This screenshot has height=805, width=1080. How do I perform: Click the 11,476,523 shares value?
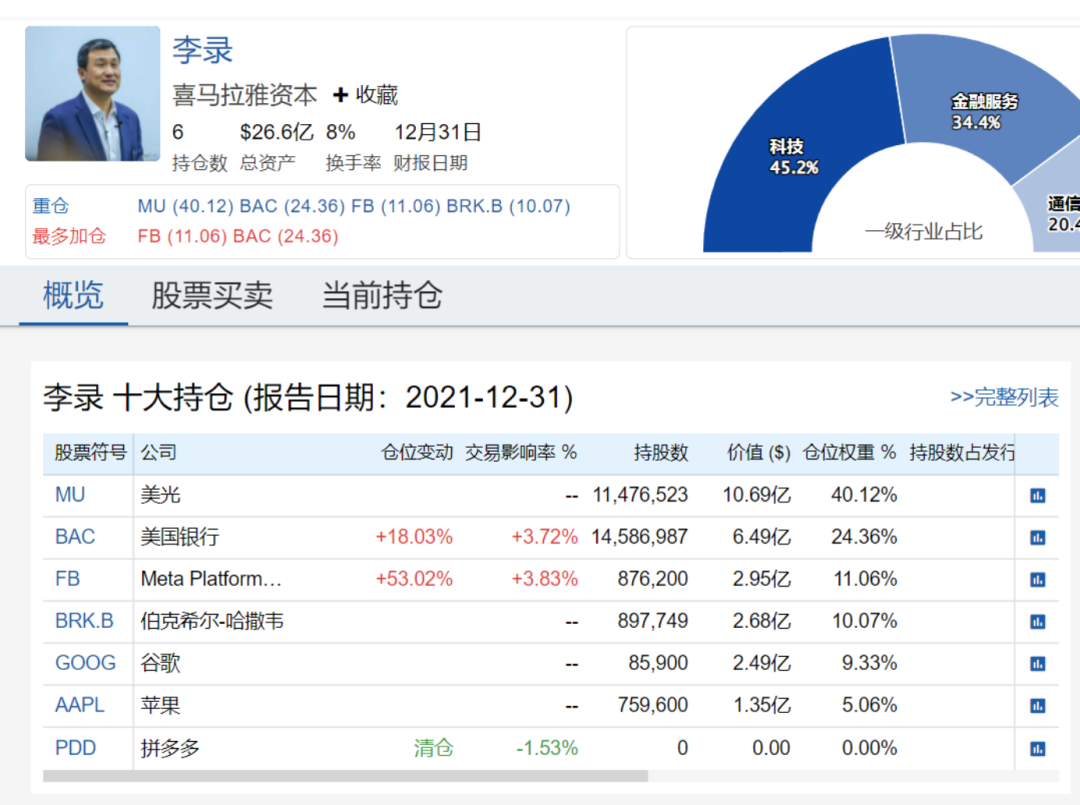point(640,494)
